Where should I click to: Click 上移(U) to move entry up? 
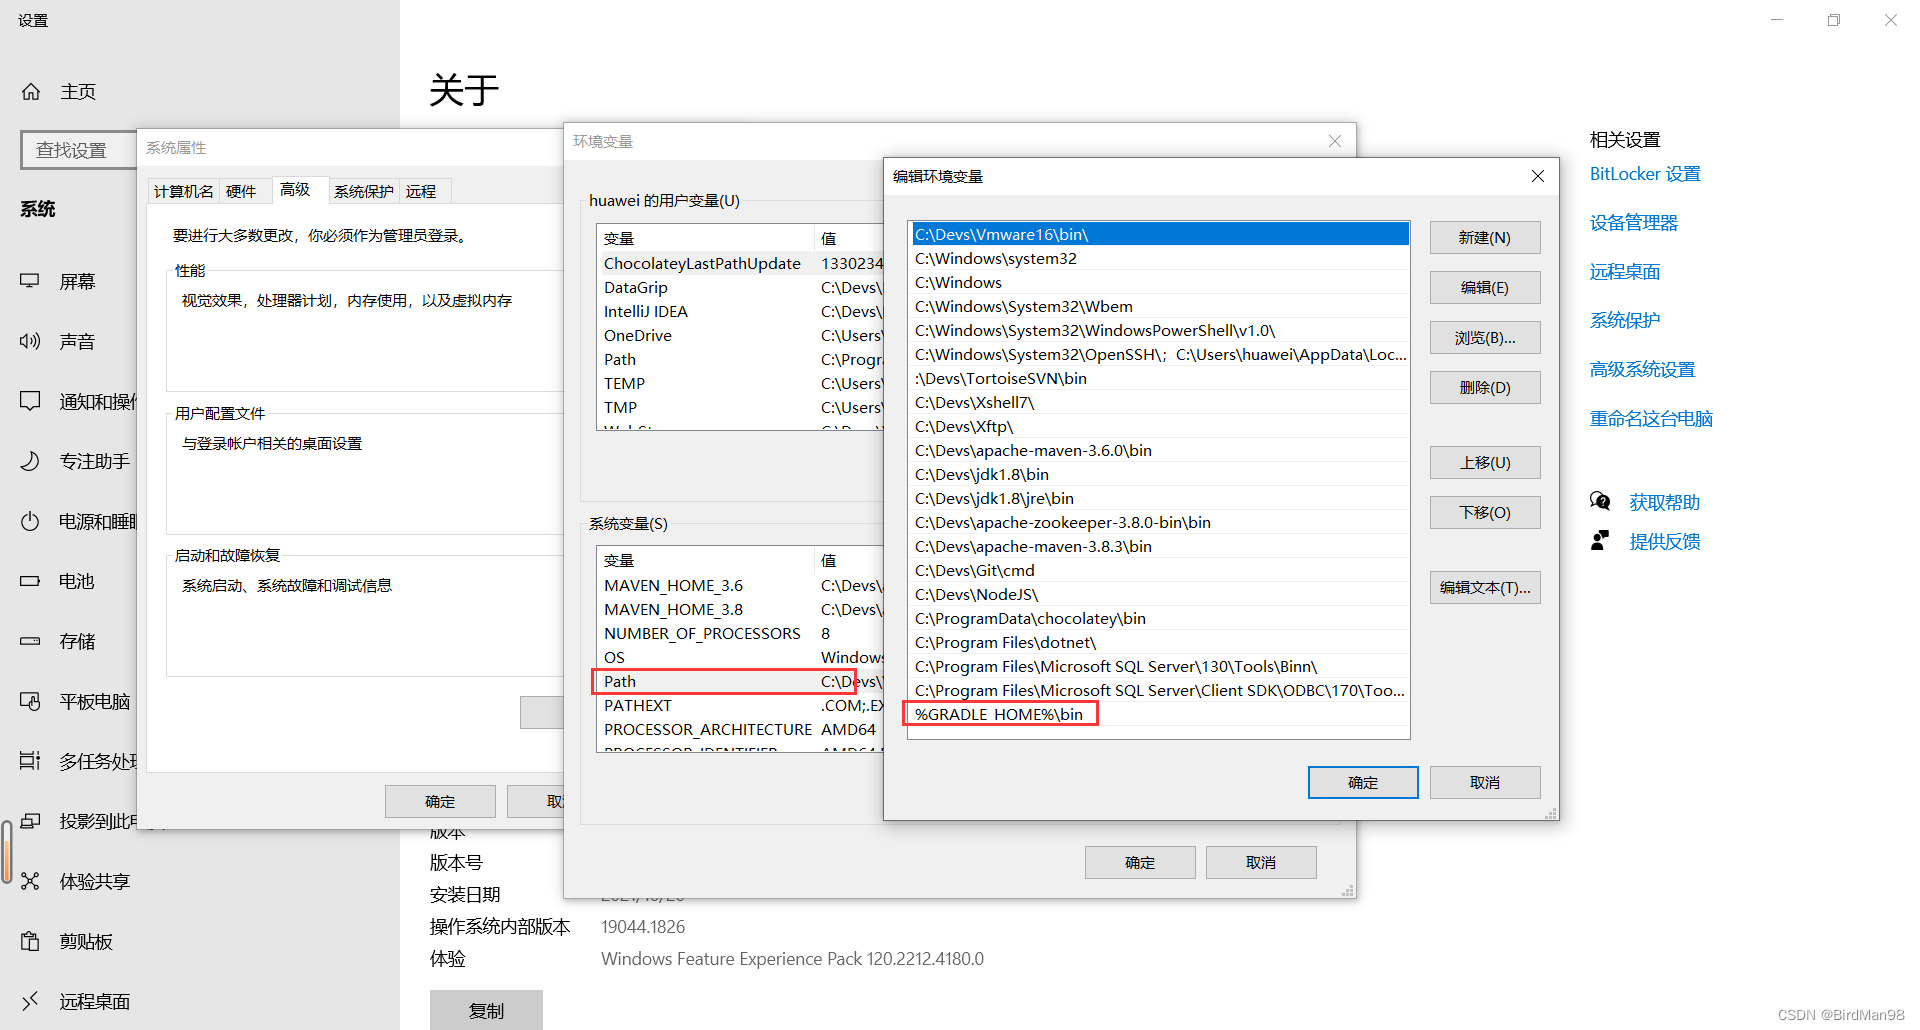click(1485, 462)
